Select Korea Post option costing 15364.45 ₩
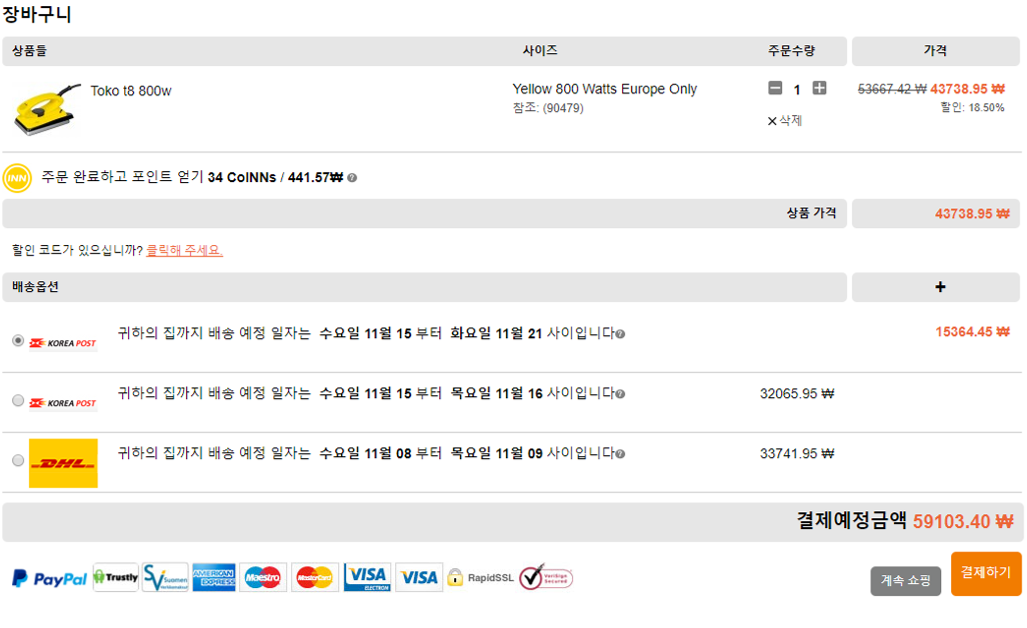The image size is (1027, 628). [18, 341]
